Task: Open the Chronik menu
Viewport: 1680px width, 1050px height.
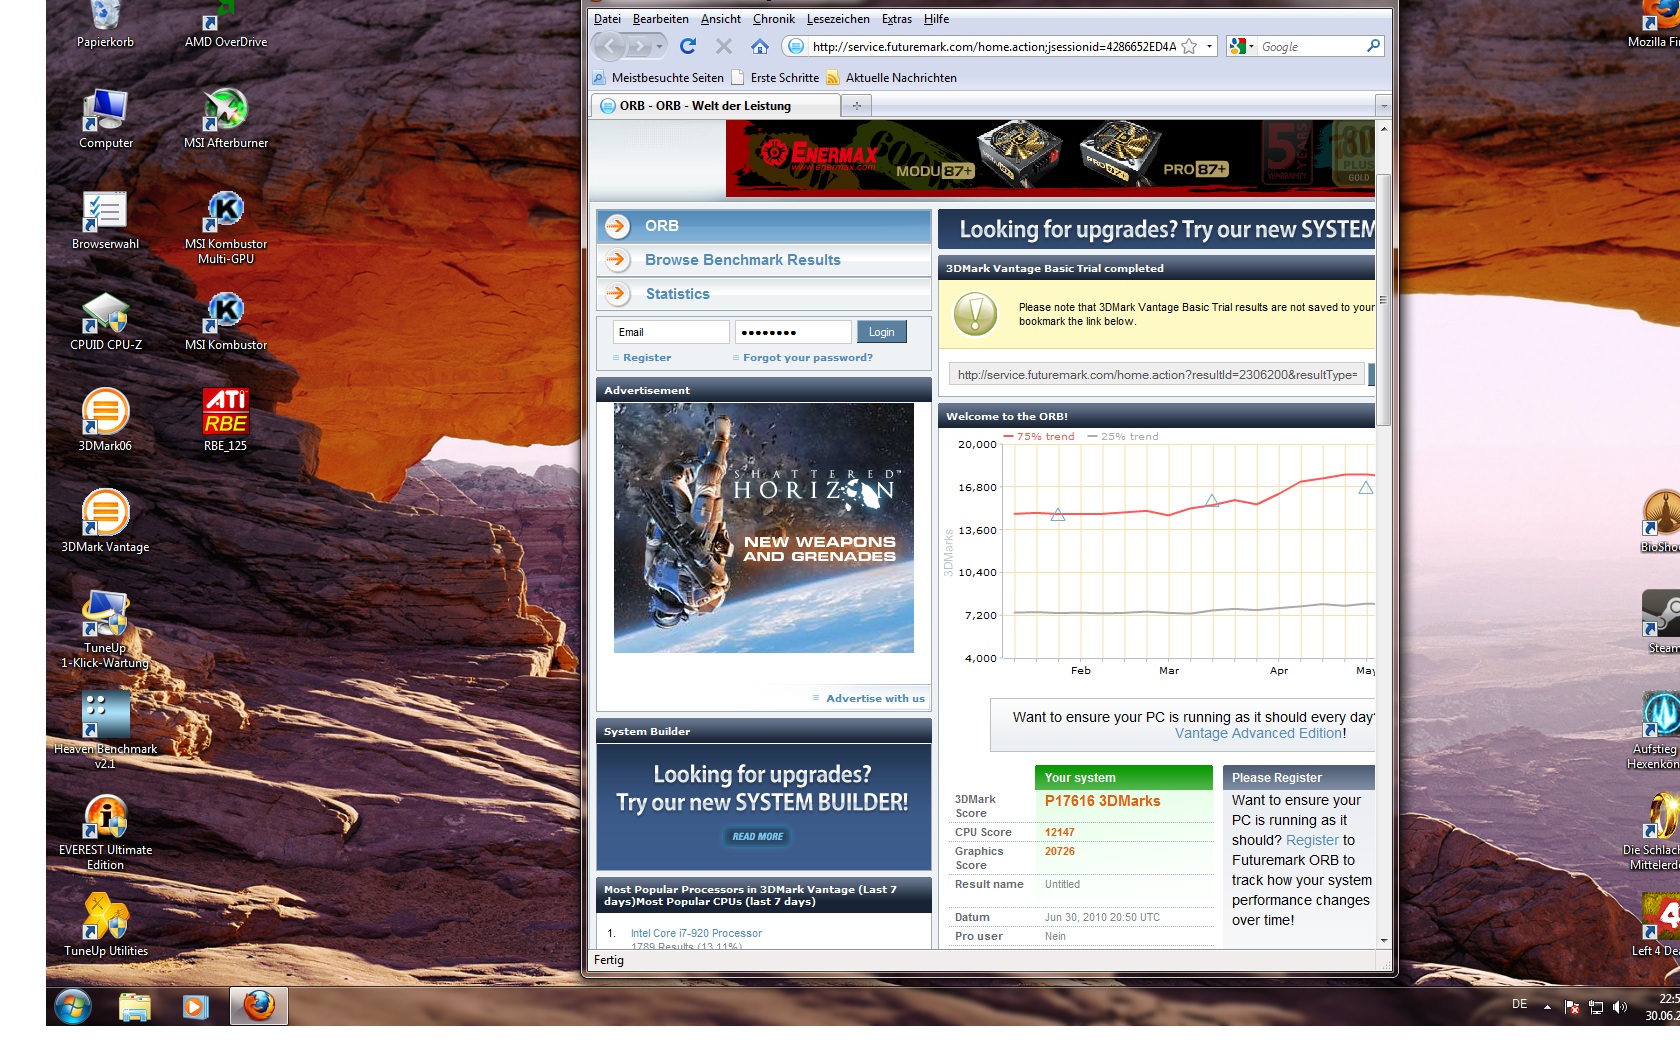Action: 774,19
